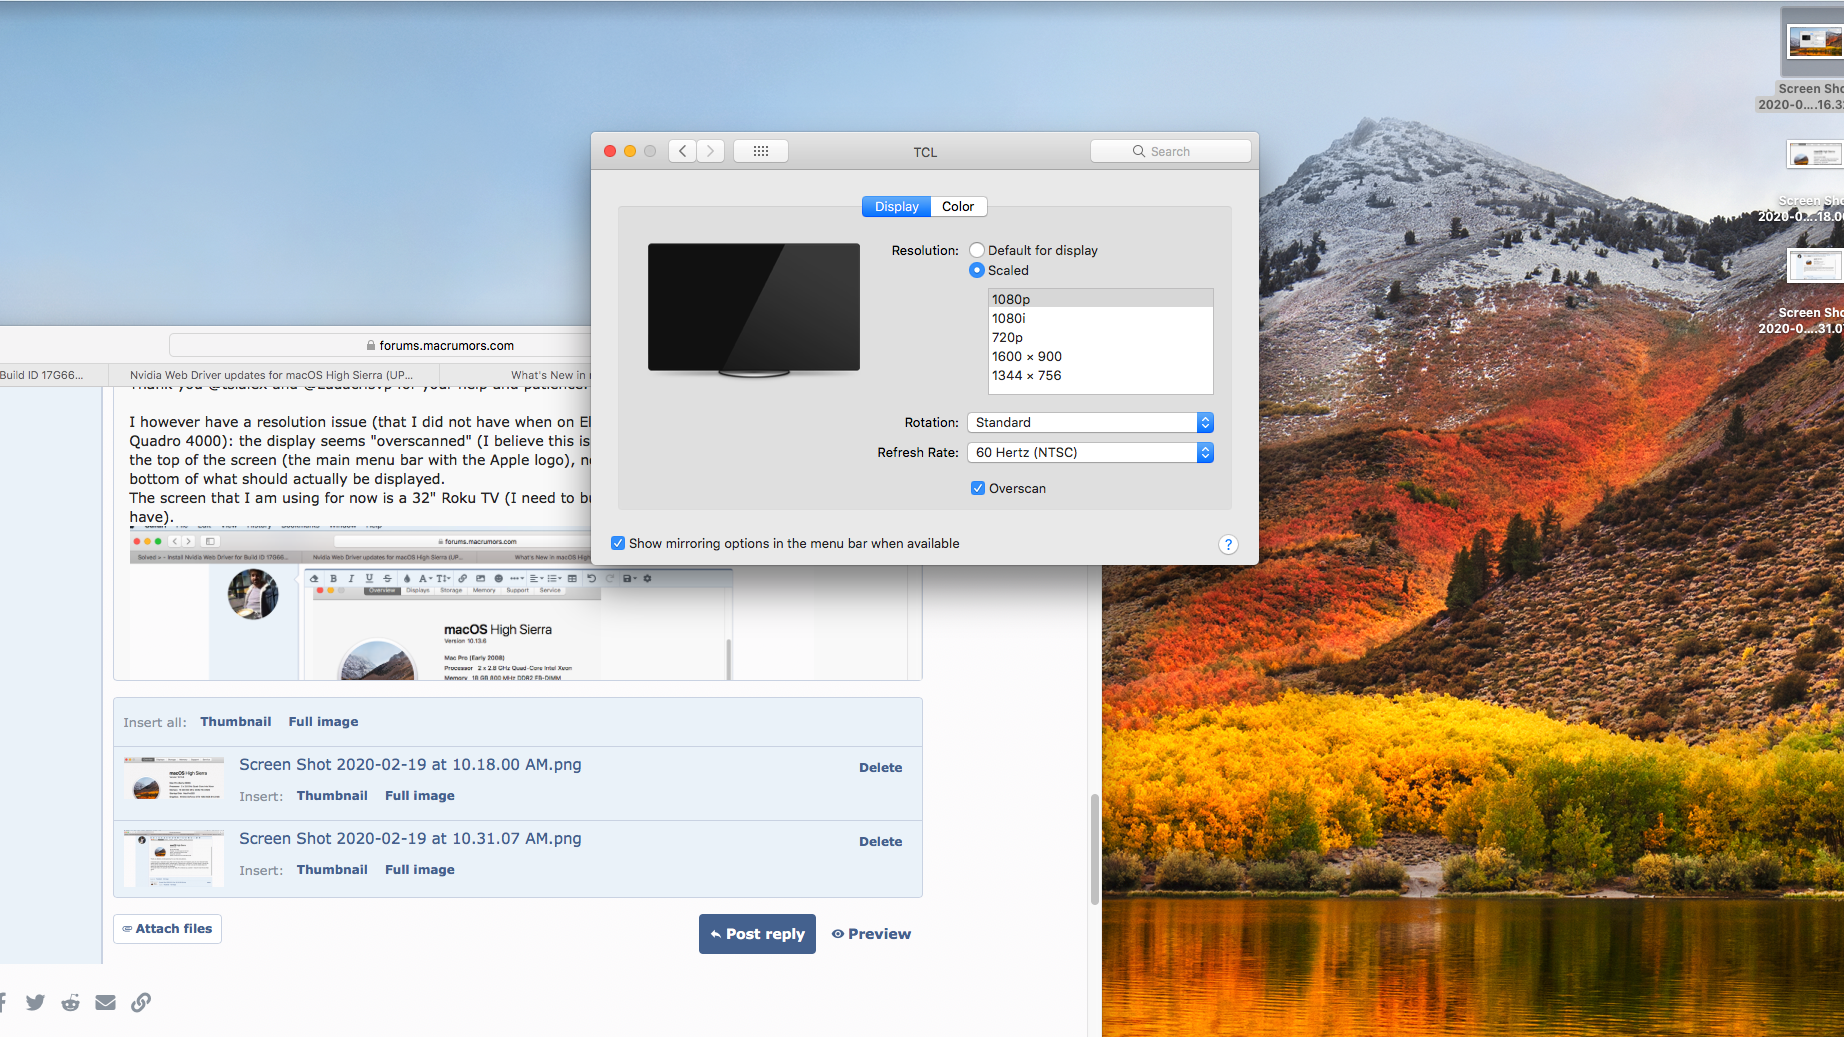
Task: Share the thread via the Reddit icon
Action: (70, 1002)
